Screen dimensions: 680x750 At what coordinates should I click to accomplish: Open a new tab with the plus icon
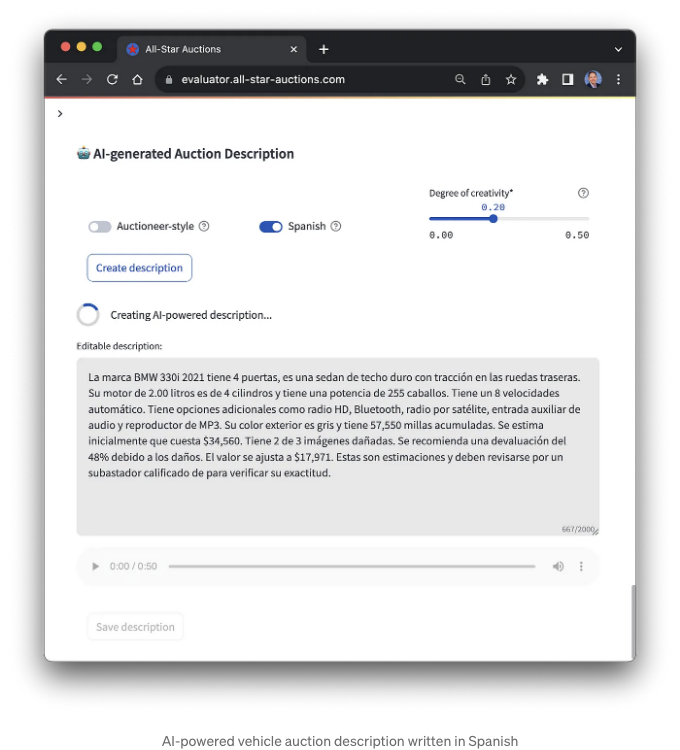tap(324, 49)
